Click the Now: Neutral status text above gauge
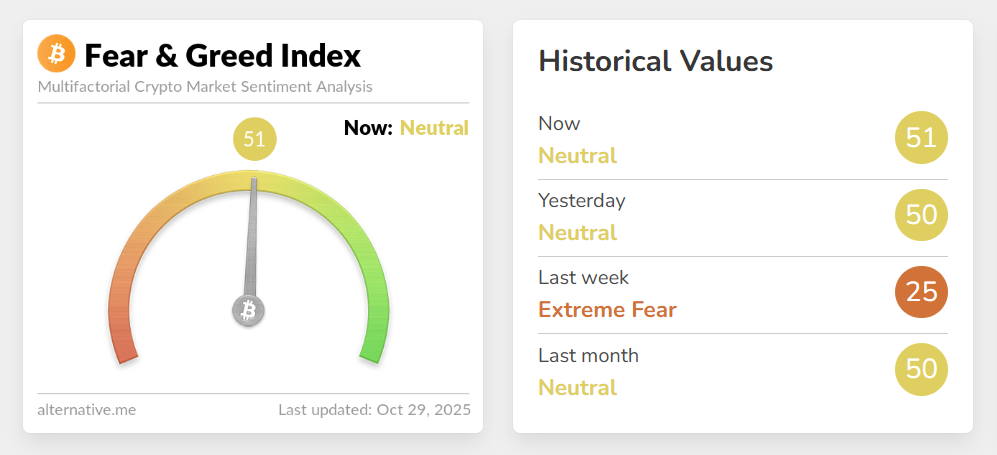 pyautogui.click(x=406, y=128)
